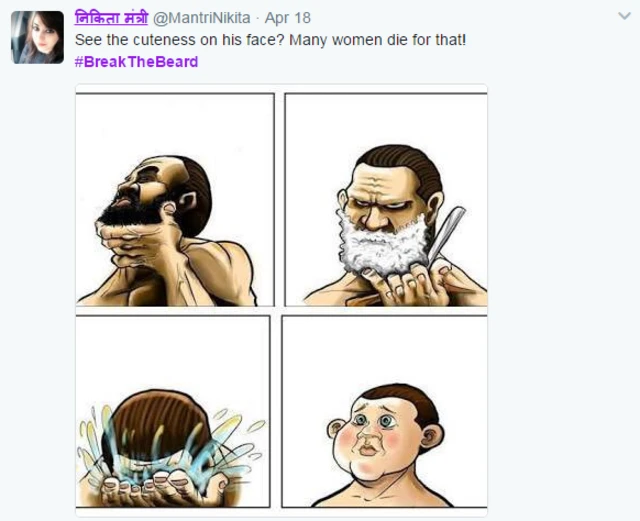Follow the #BreakTheBeard hashtag
This screenshot has width=640, height=521.
click(x=136, y=62)
